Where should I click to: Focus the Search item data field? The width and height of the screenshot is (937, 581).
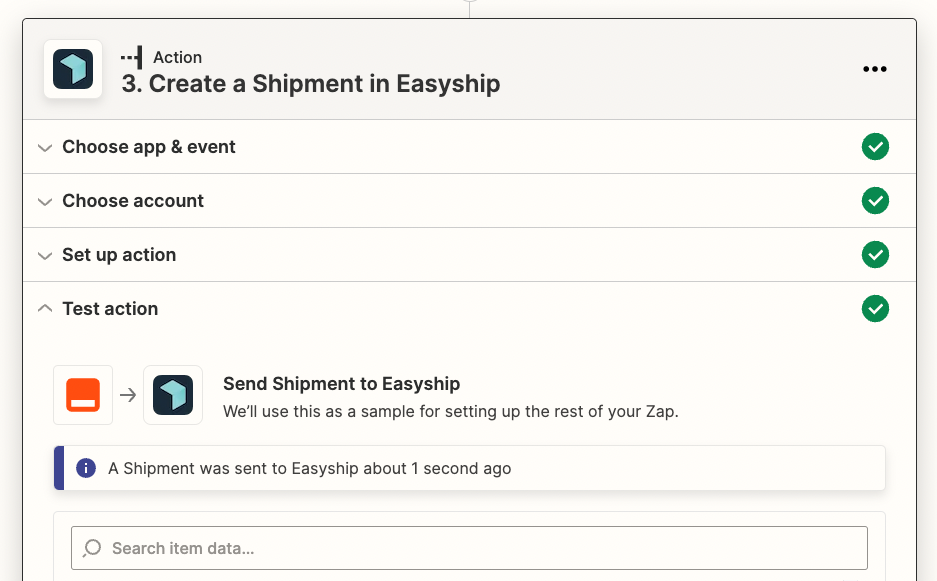[x=469, y=548]
